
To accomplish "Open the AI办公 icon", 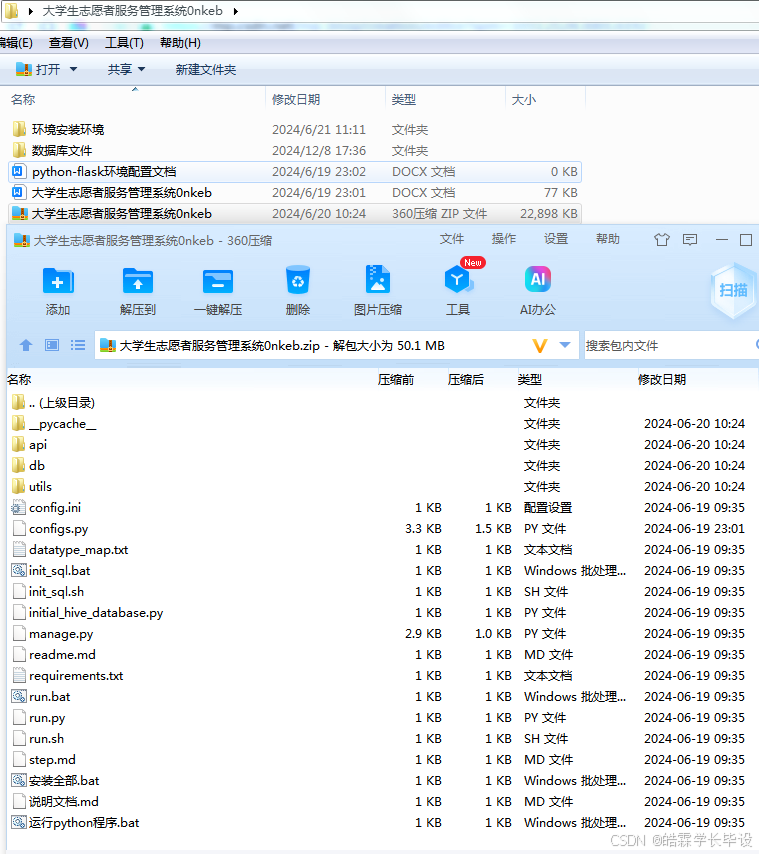I will [538, 279].
